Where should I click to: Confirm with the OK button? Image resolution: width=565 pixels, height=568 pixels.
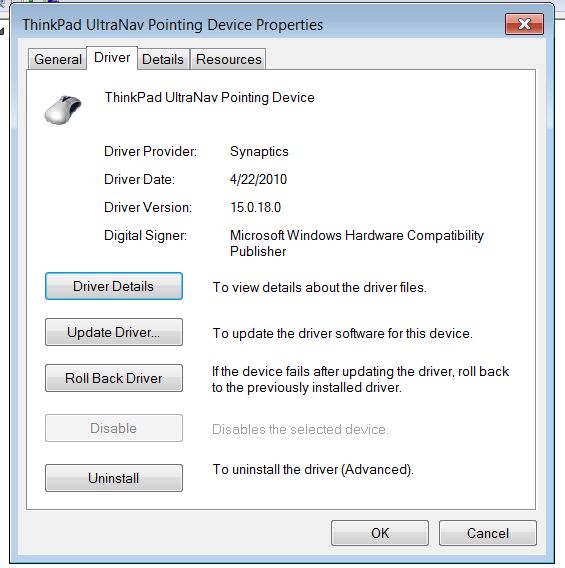380,533
